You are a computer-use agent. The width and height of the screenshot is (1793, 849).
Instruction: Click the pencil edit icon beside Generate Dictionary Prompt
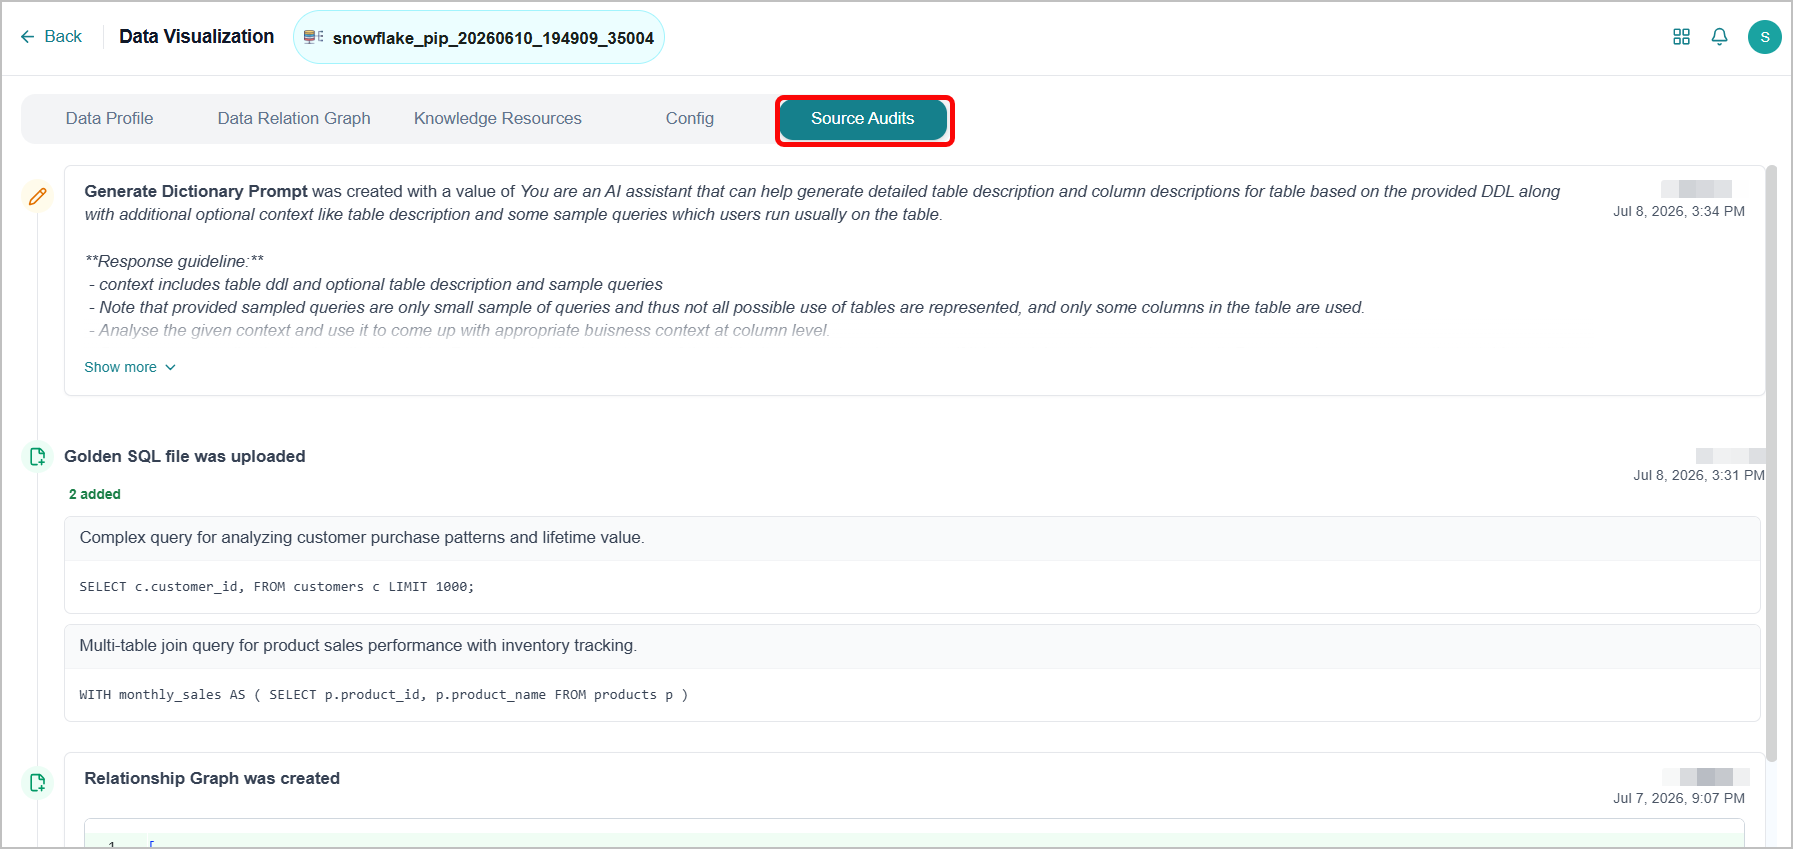coord(37,196)
